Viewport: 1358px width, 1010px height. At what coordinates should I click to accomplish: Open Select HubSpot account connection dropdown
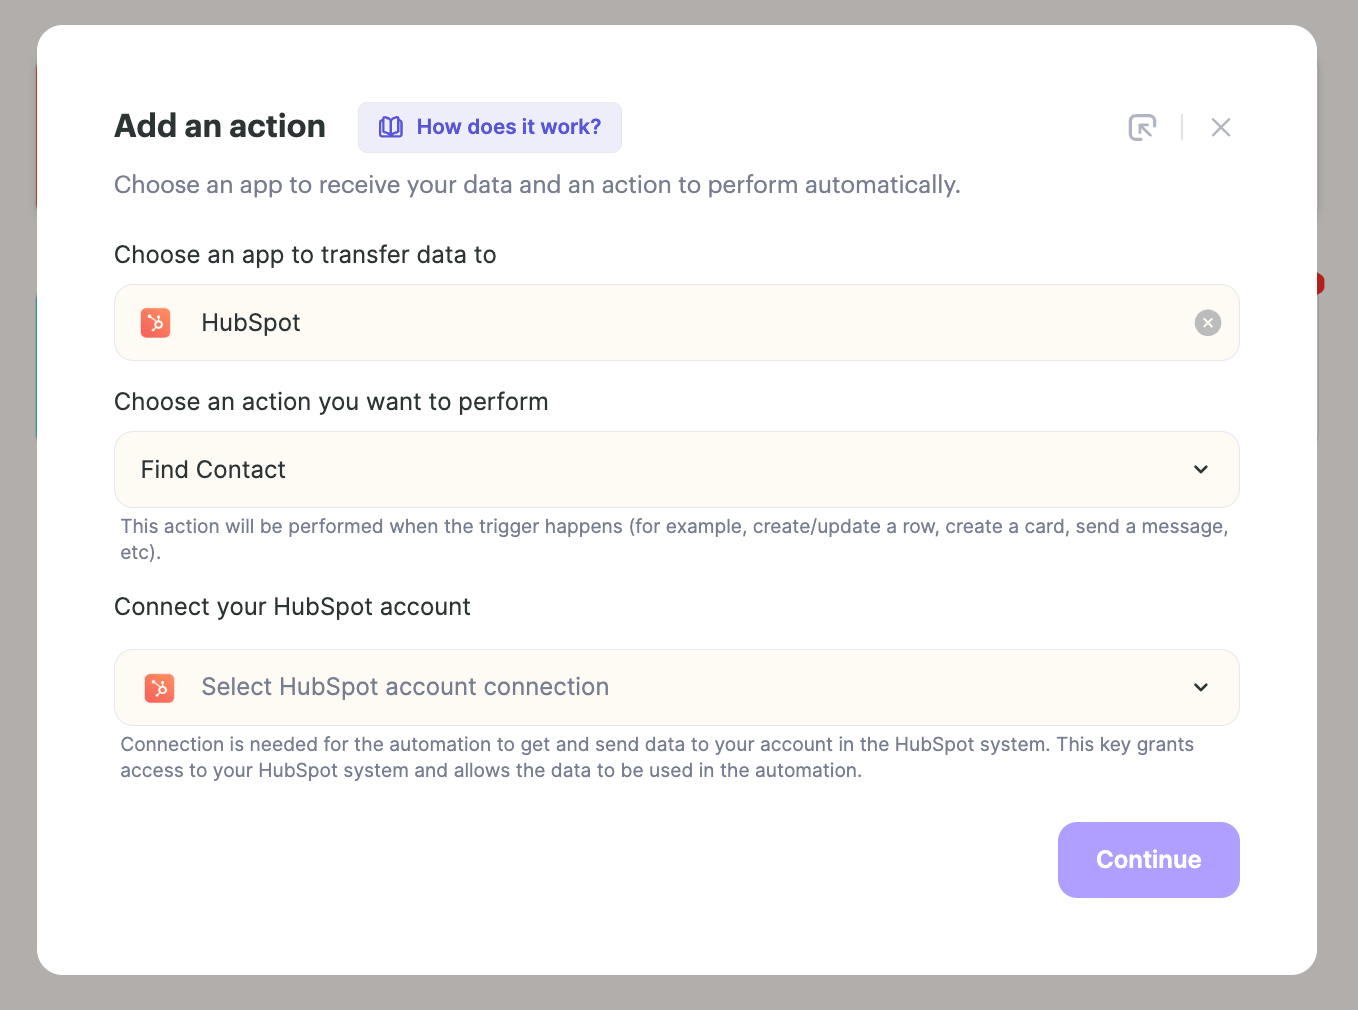tap(677, 688)
